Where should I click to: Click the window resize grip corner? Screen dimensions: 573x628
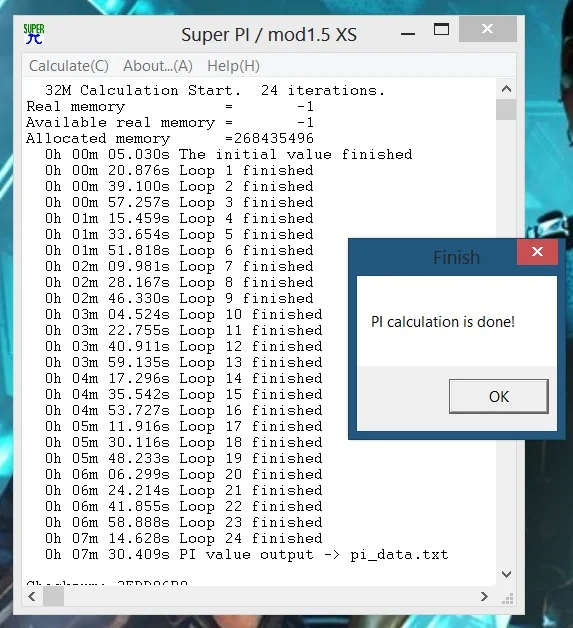coord(507,598)
